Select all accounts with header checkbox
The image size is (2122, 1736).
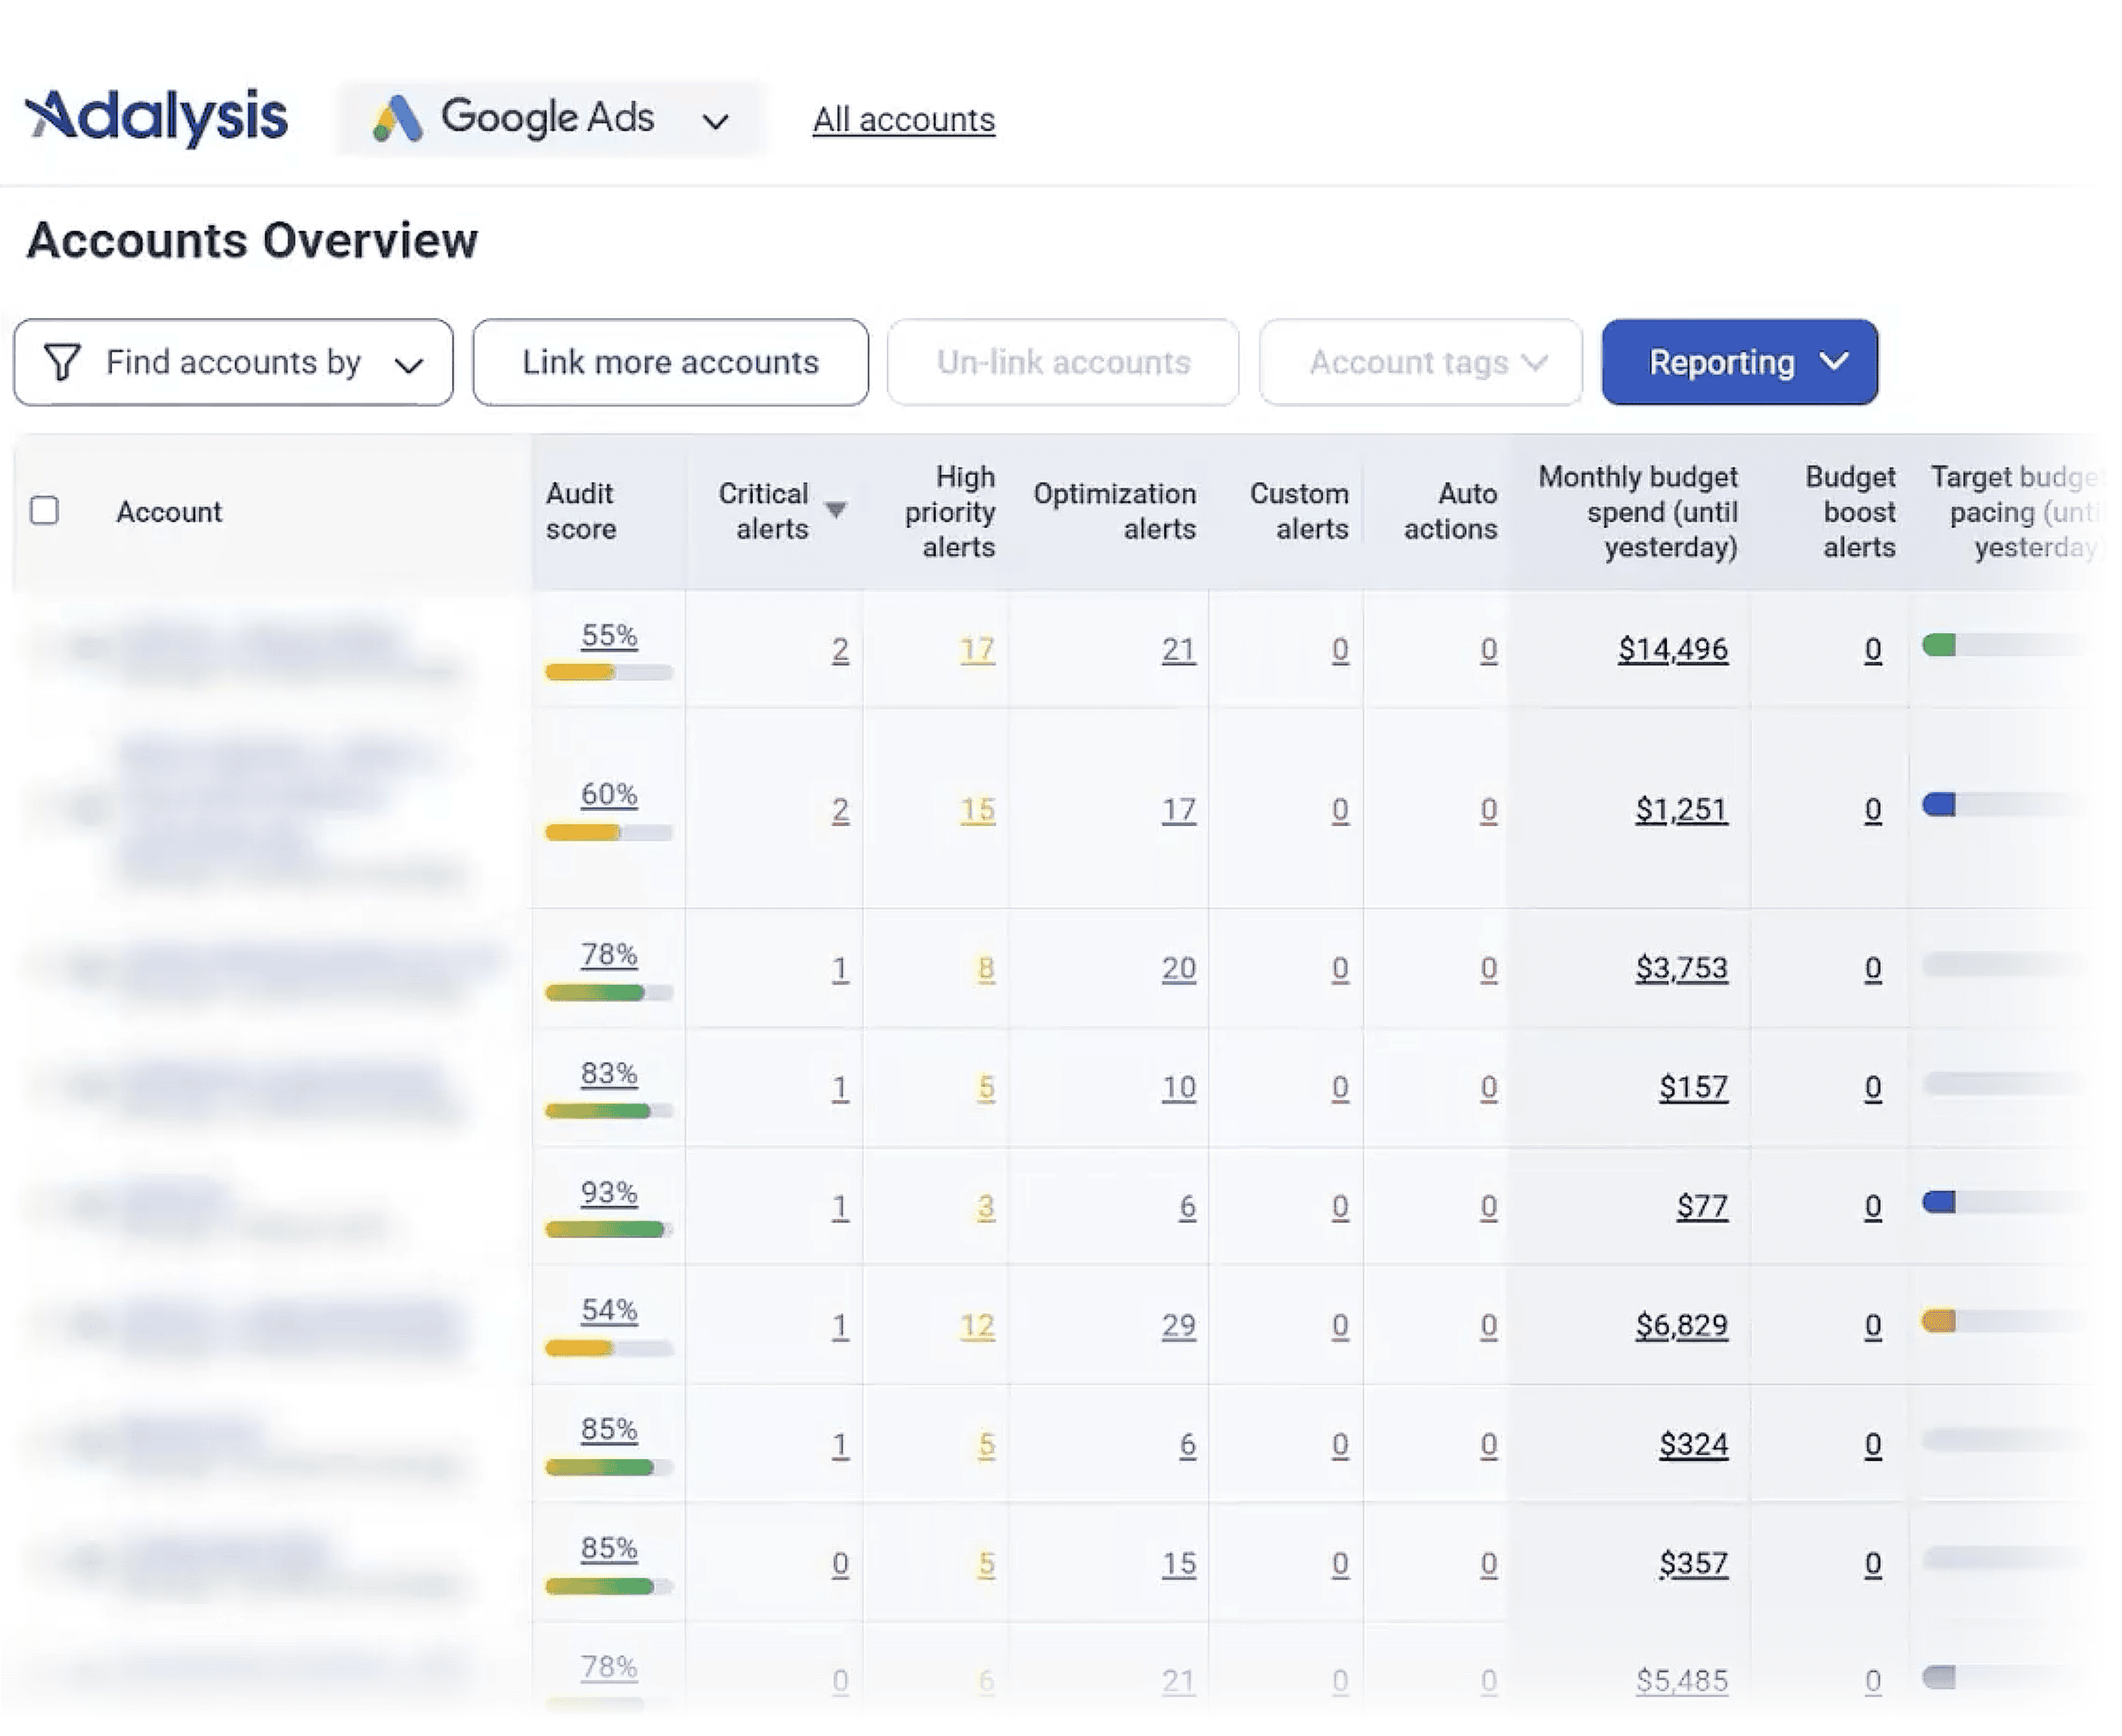click(47, 511)
